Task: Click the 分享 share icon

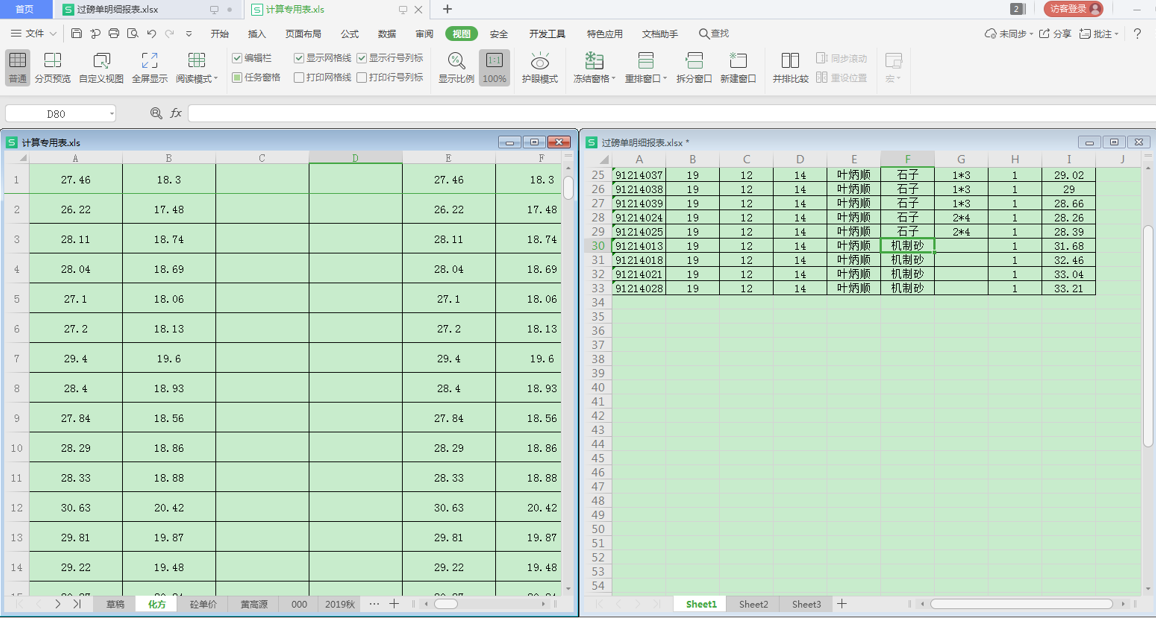Action: [x=1055, y=33]
